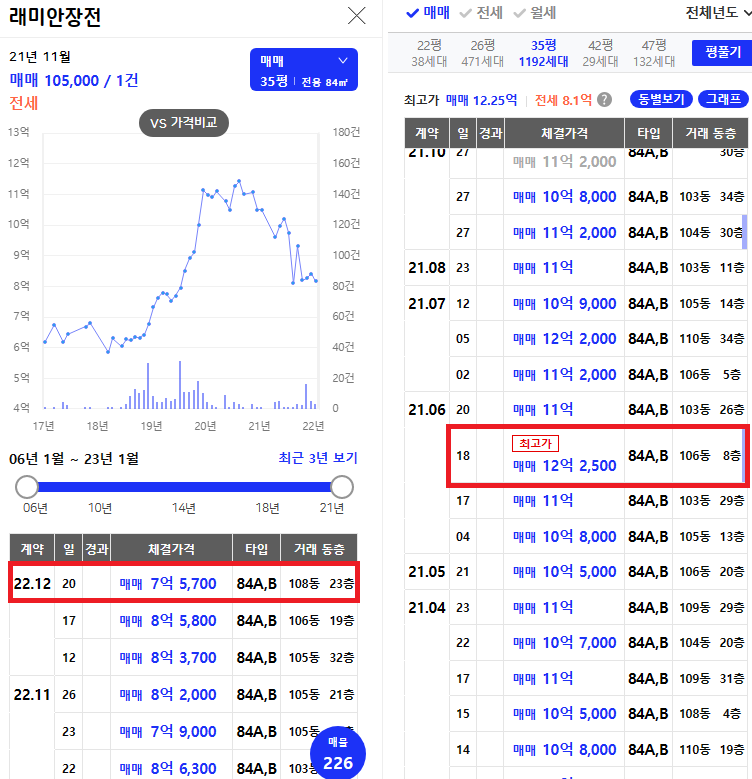Select the 42평 29세대 tab
Image resolution: width=752 pixels, height=779 pixels.
pyautogui.click(x=600, y=53)
